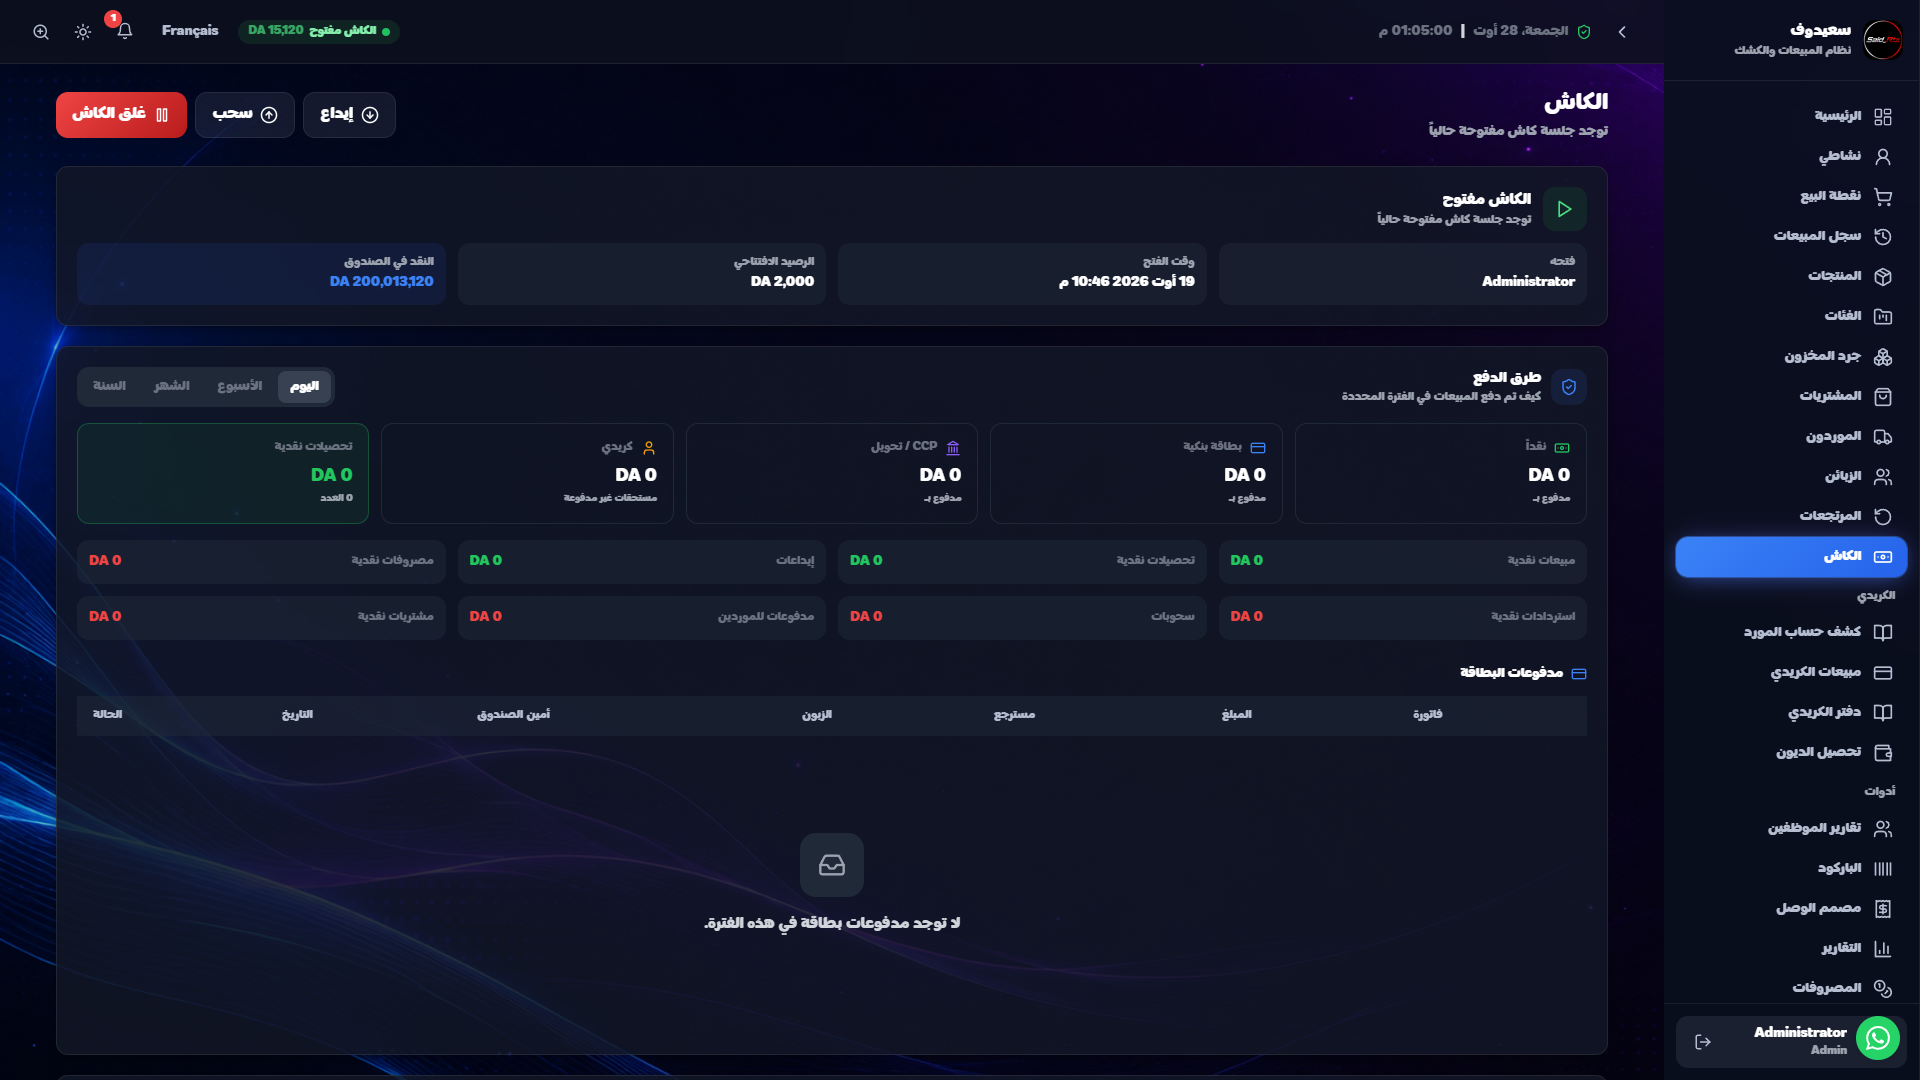The image size is (1920, 1080).
Task: Switch to the الأسبوع period tab
Action: point(240,387)
